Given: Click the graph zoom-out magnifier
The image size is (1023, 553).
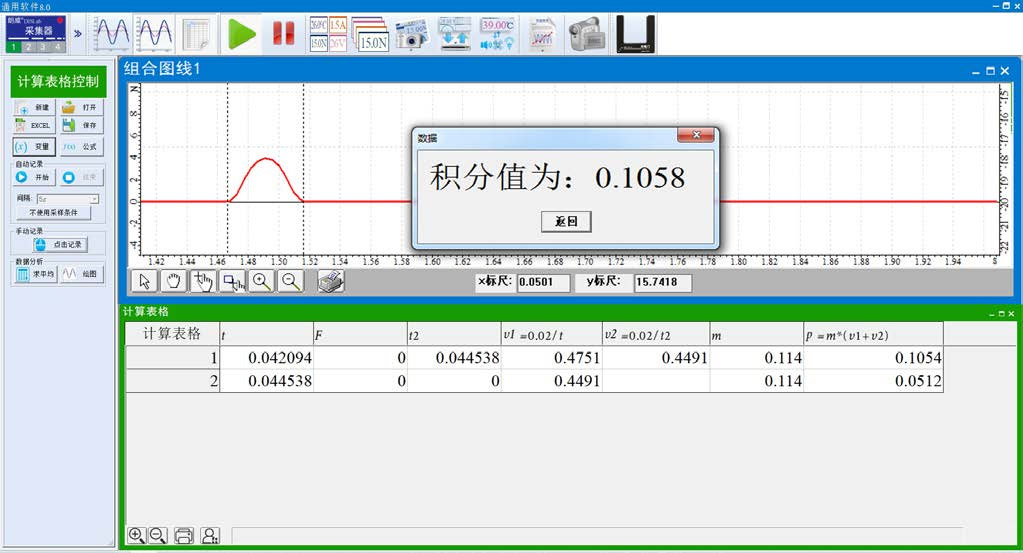Looking at the screenshot, I should click(291, 282).
